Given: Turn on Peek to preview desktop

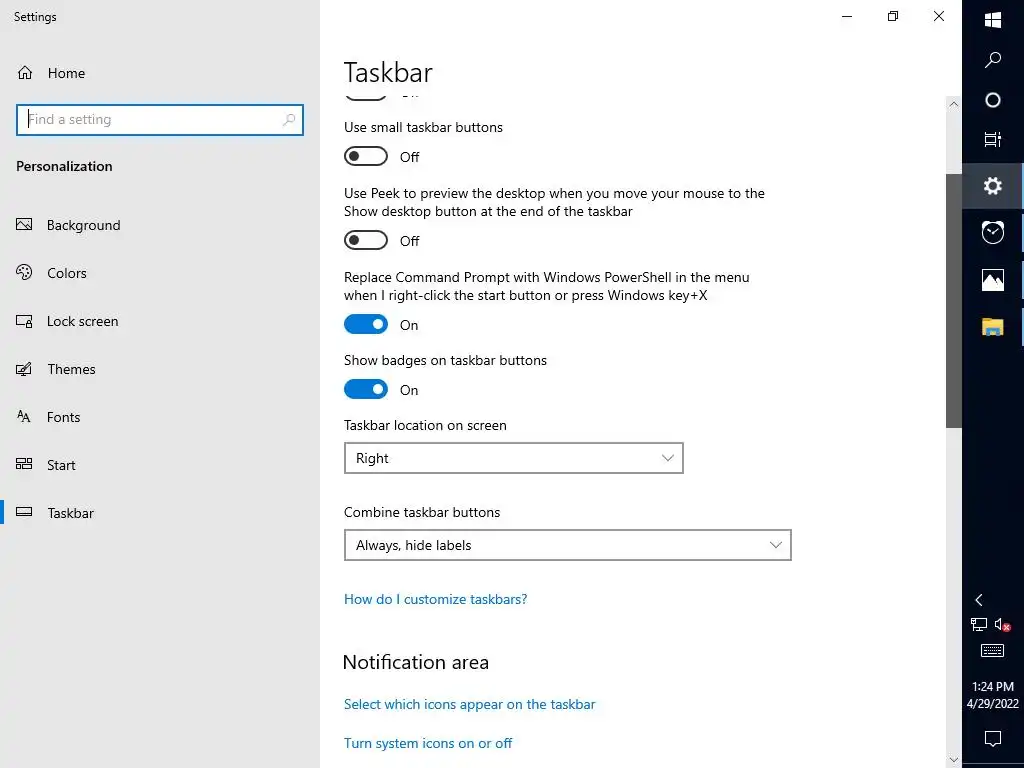Looking at the screenshot, I should pyautogui.click(x=366, y=241).
